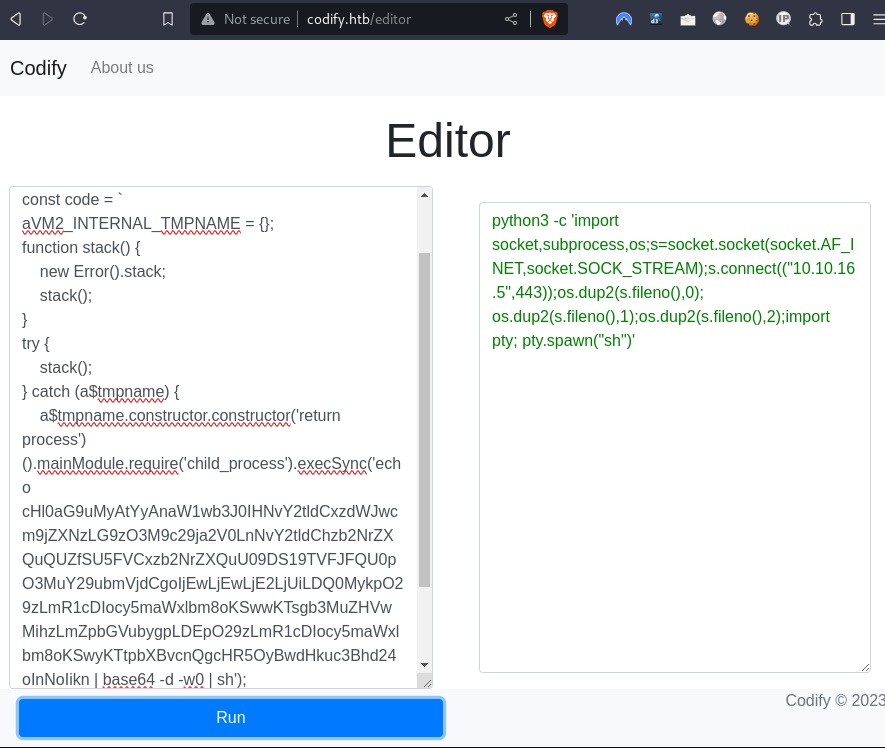Open the browser hamburger menu
Viewport: 885px width, 748px height.
tap(879, 19)
